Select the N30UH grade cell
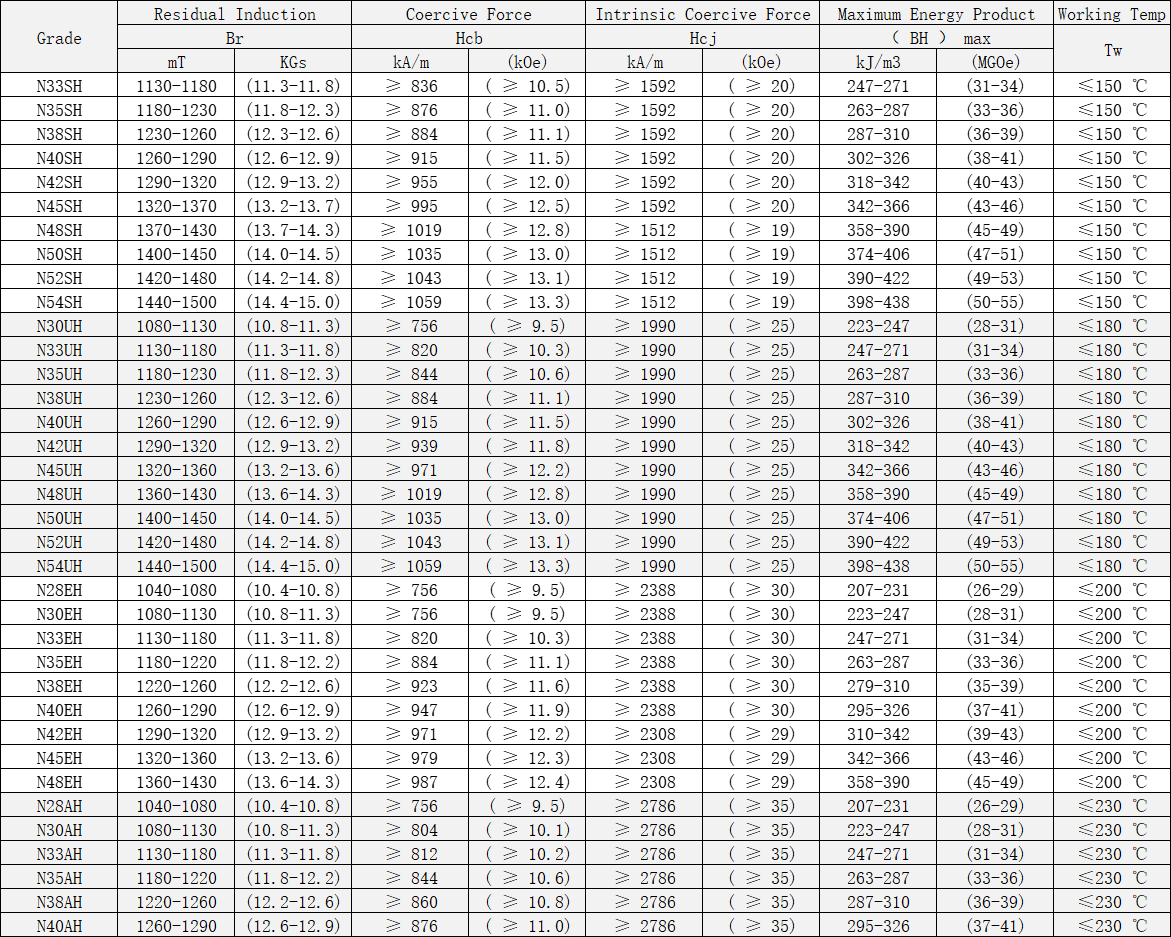 [59, 326]
